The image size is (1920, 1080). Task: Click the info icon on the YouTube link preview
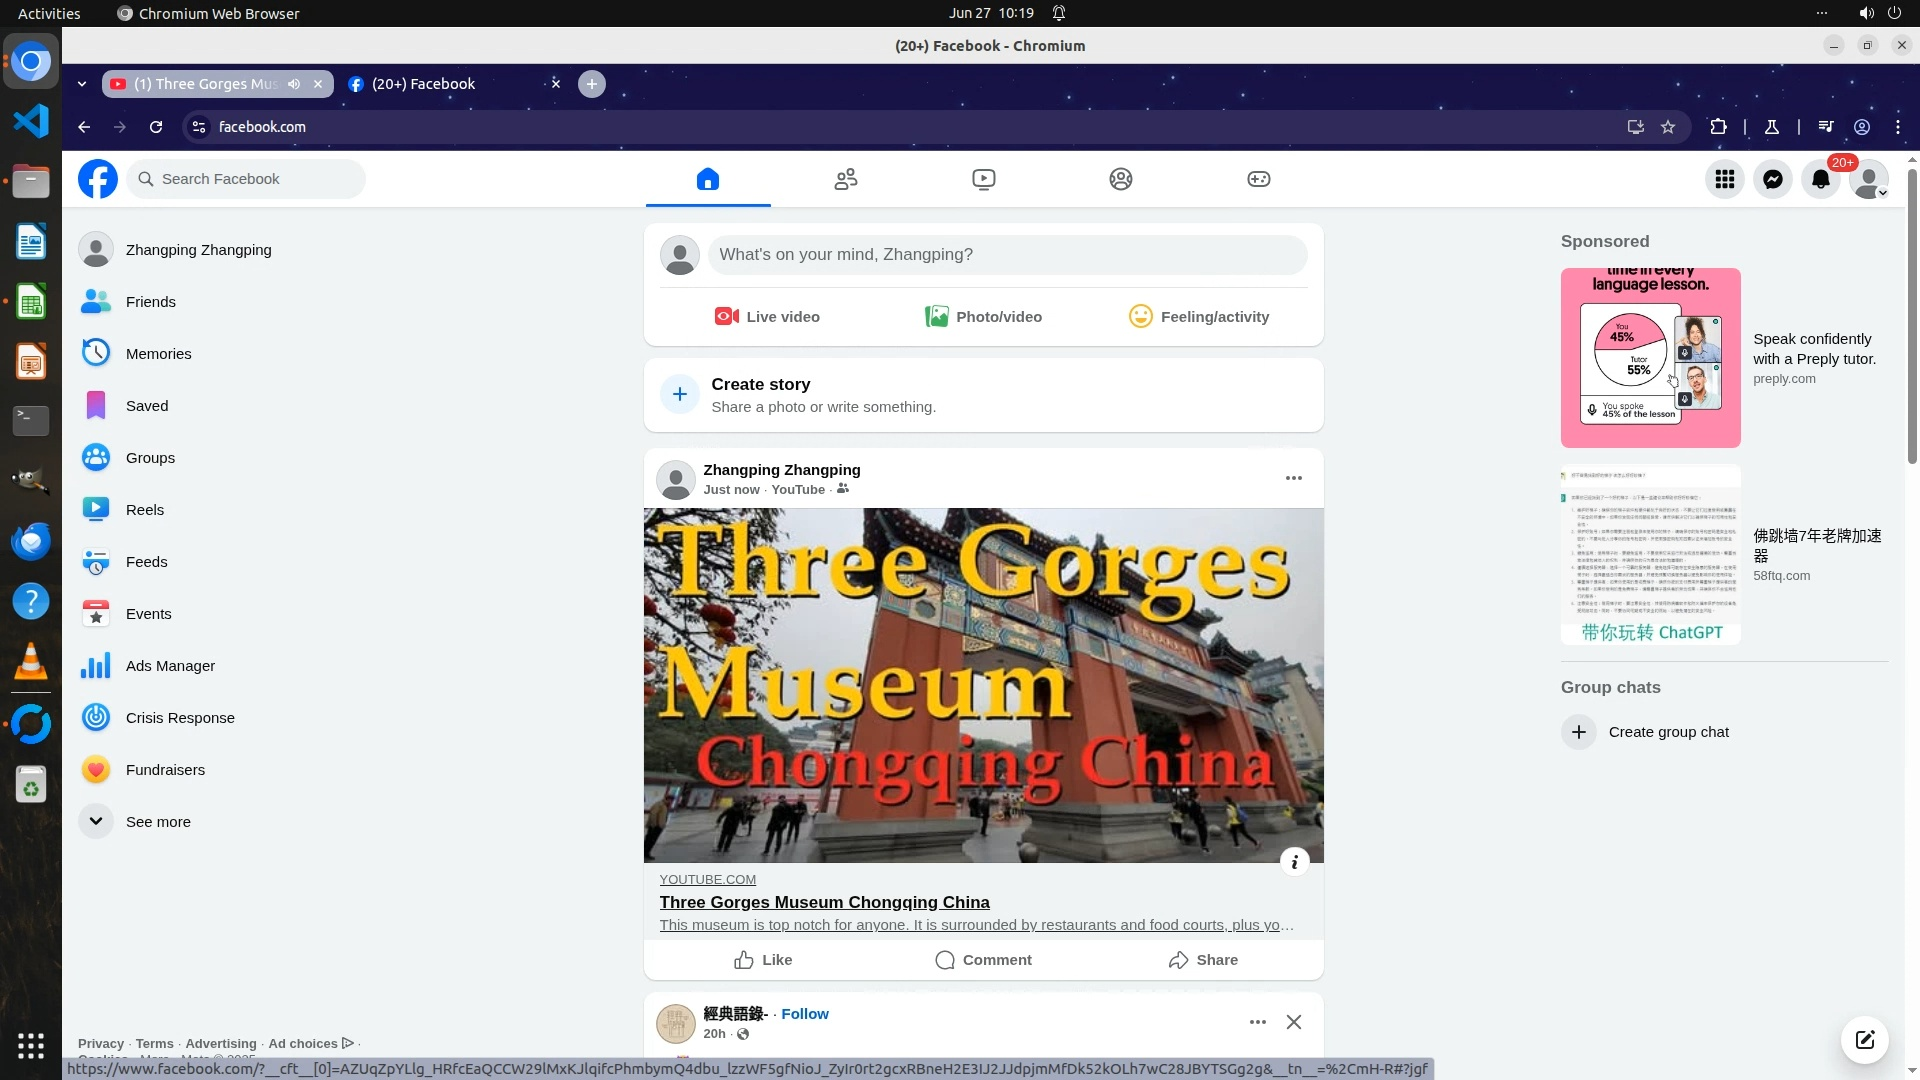click(1294, 862)
